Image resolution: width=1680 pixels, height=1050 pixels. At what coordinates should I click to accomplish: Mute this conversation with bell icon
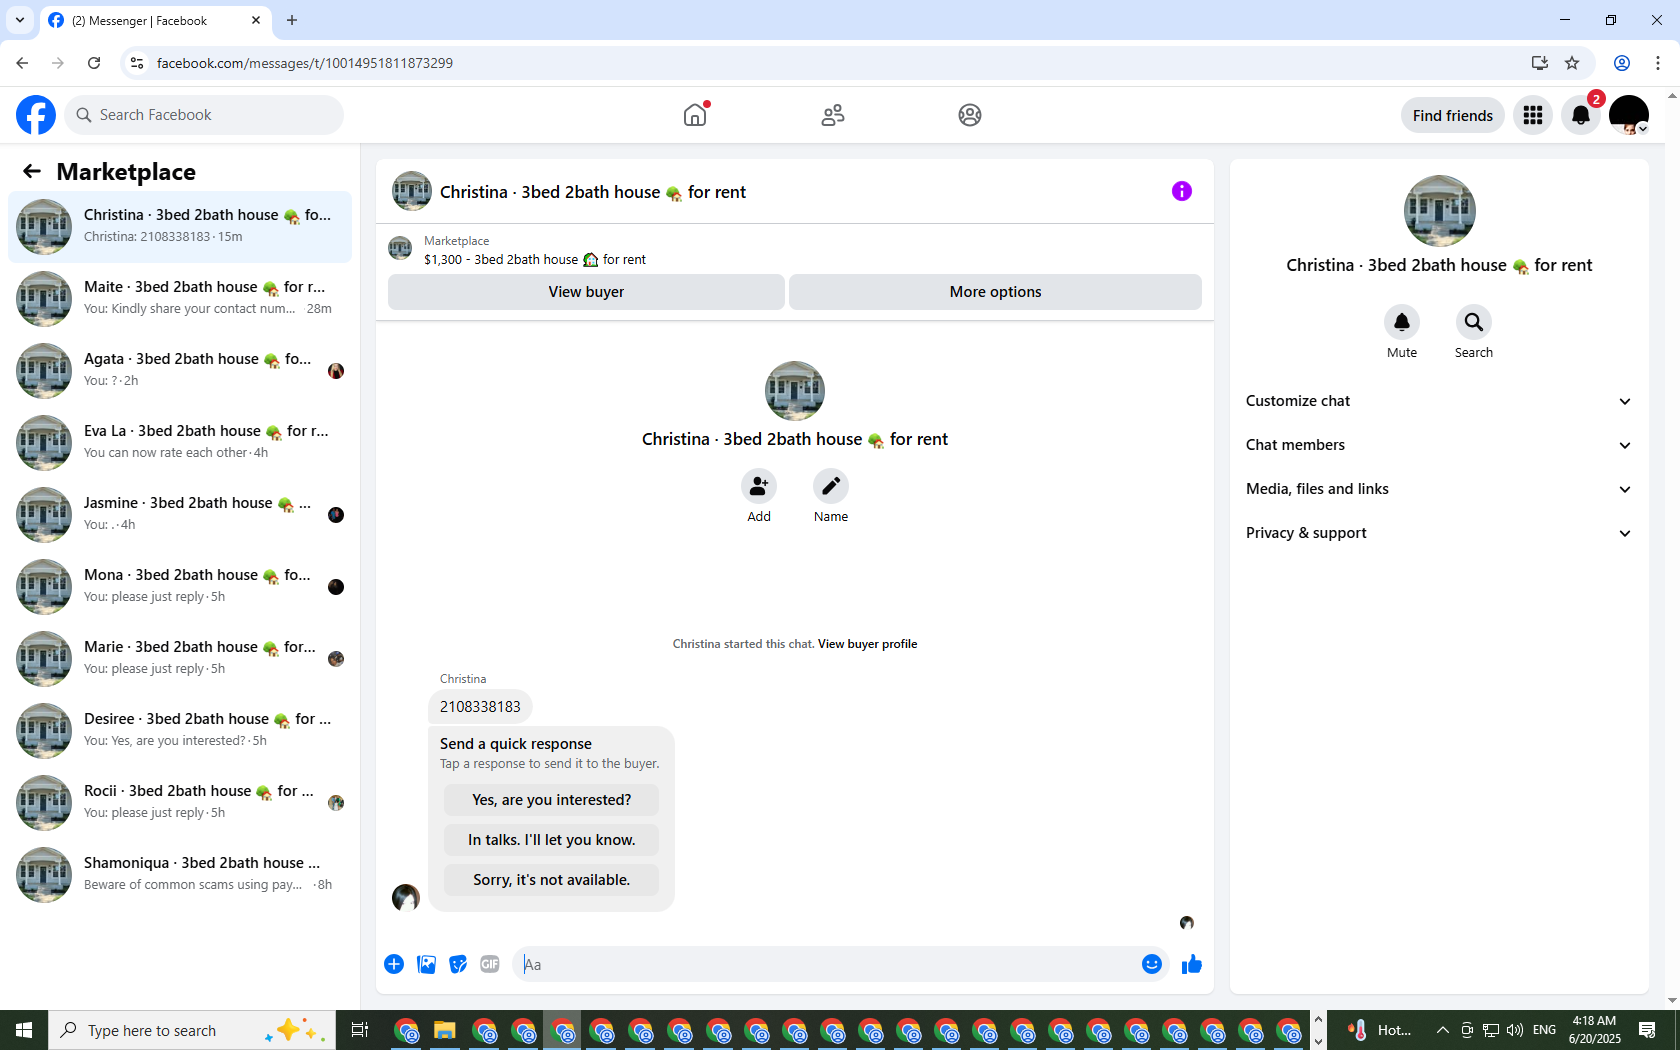click(1402, 322)
